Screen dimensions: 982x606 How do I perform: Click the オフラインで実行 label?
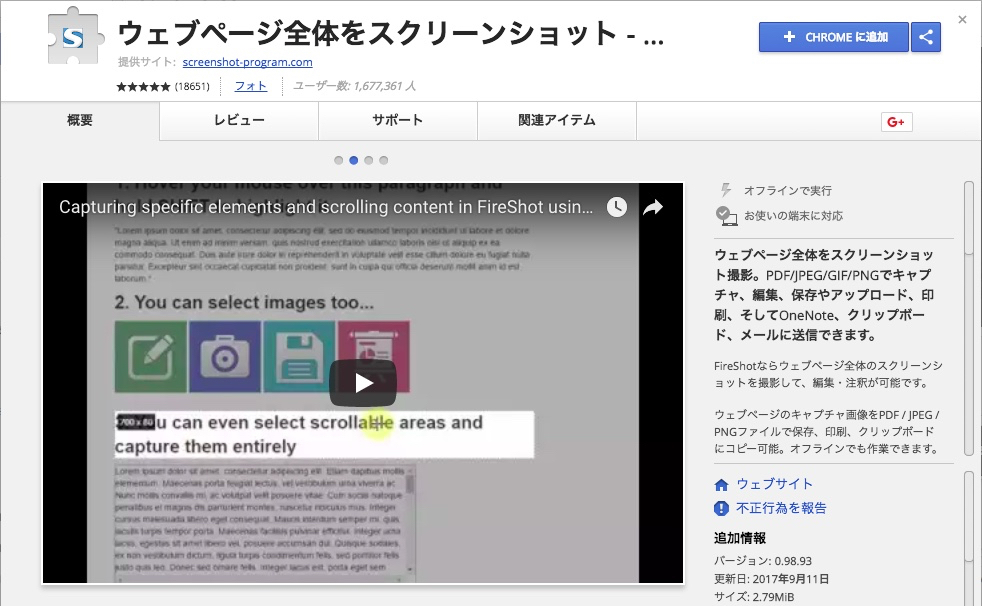[x=788, y=190]
